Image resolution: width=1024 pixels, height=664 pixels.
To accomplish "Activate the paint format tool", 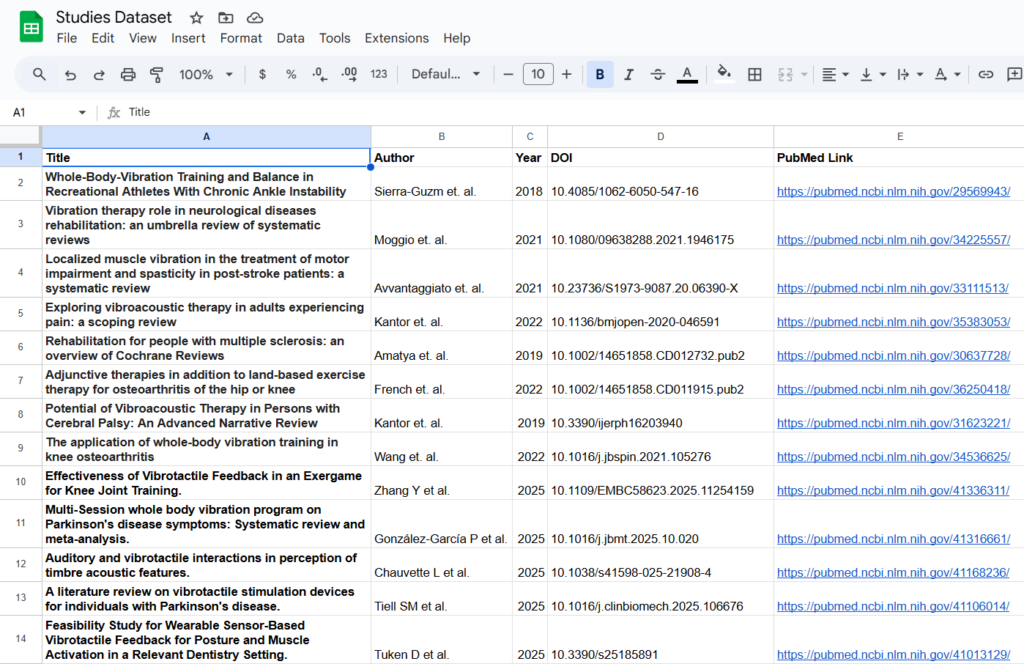I will (157, 74).
